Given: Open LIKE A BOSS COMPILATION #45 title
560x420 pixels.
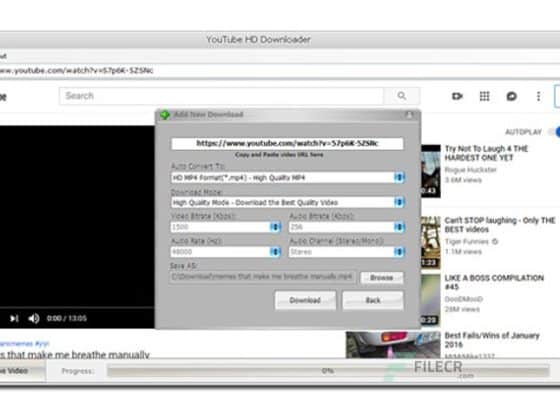Looking at the screenshot, I should coord(494,282).
